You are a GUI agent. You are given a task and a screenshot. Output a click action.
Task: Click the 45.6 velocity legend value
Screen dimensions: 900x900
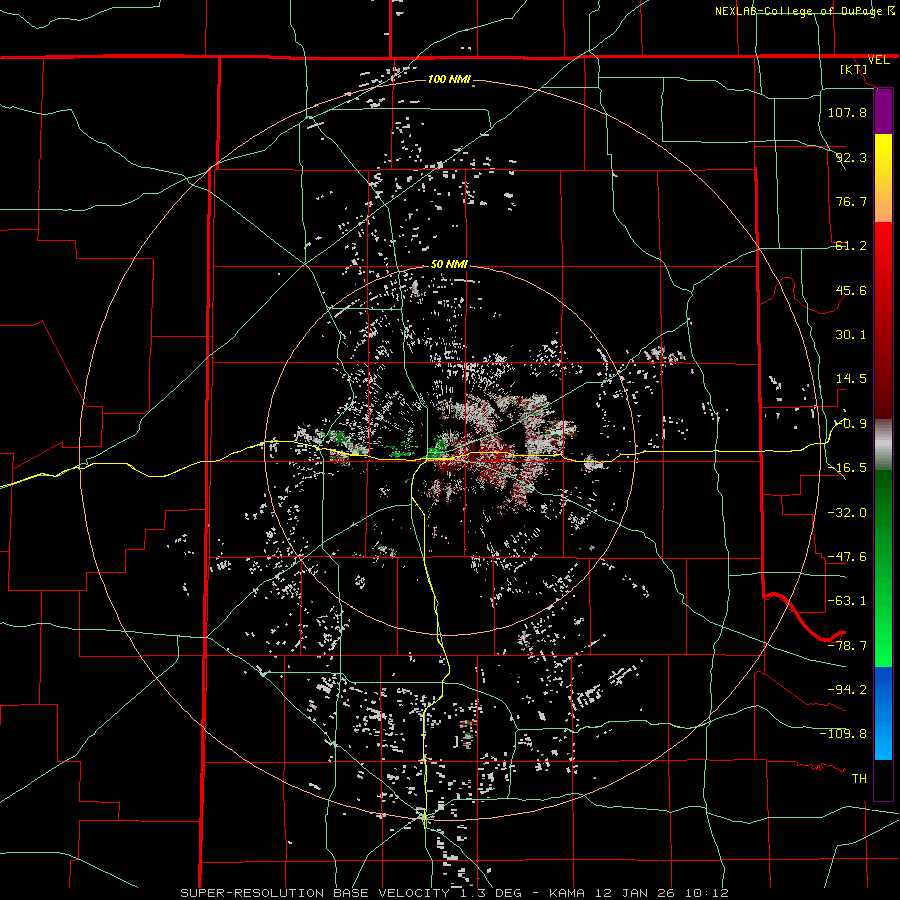[x=851, y=290]
